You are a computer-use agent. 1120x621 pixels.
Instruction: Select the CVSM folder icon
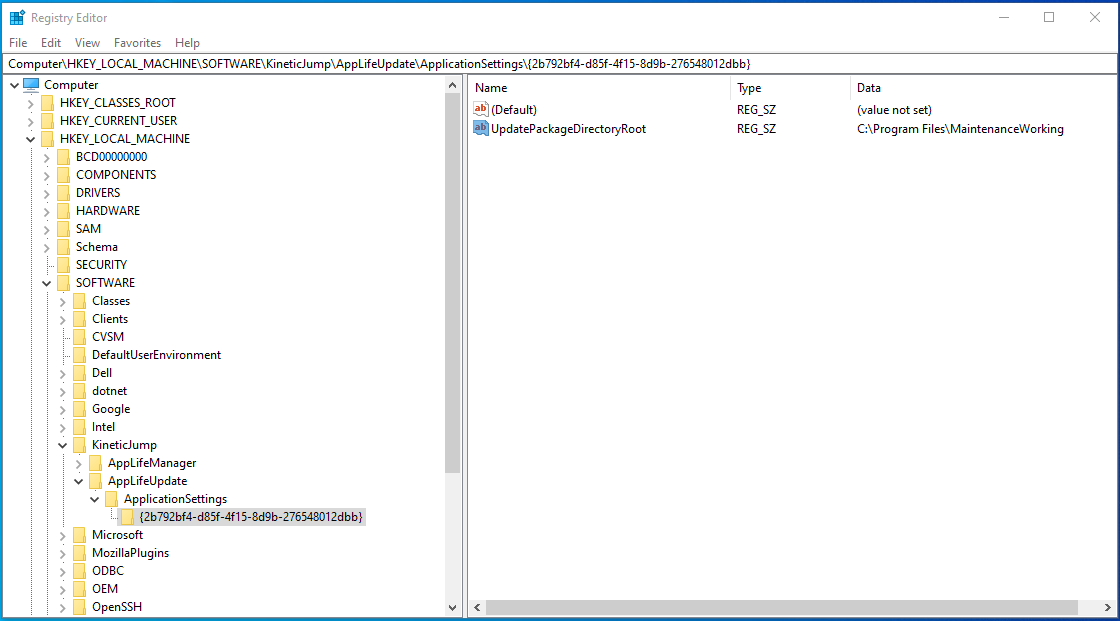79,337
